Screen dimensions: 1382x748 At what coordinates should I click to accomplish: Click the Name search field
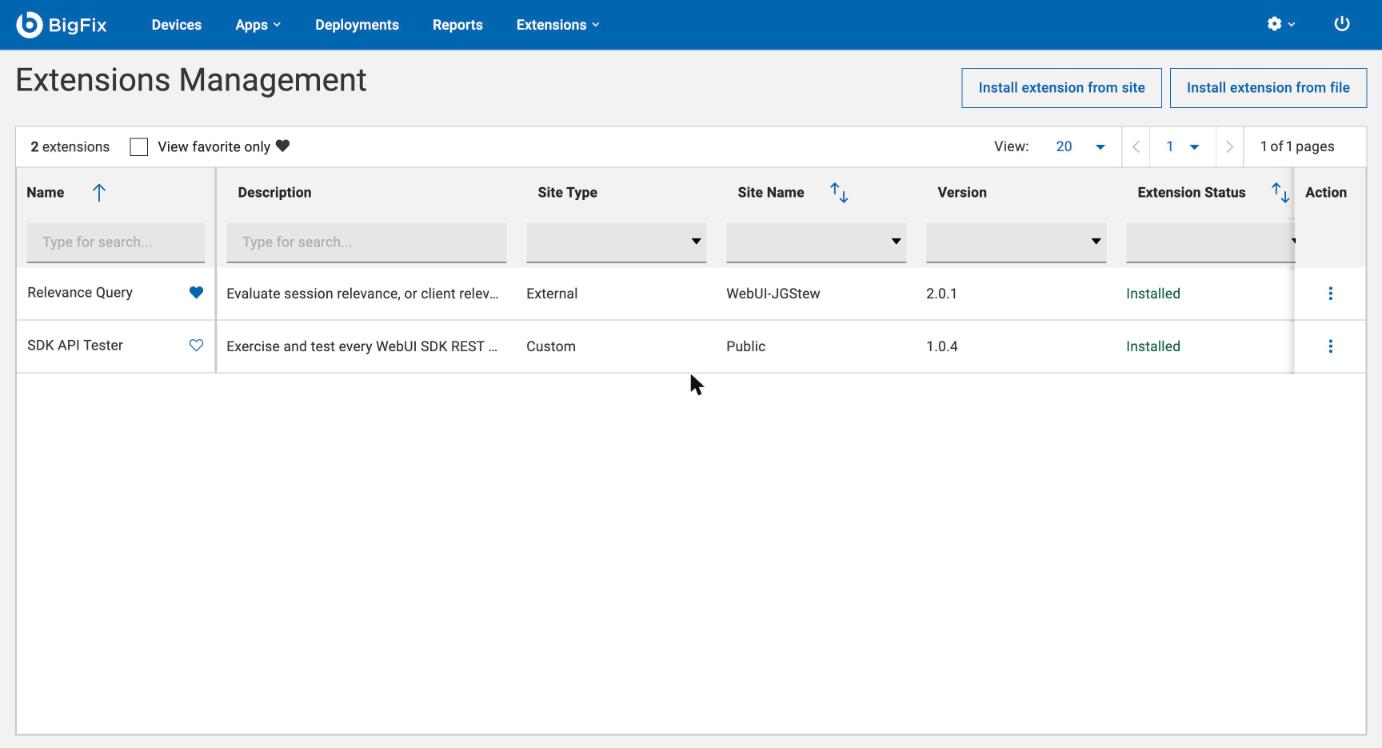[116, 242]
